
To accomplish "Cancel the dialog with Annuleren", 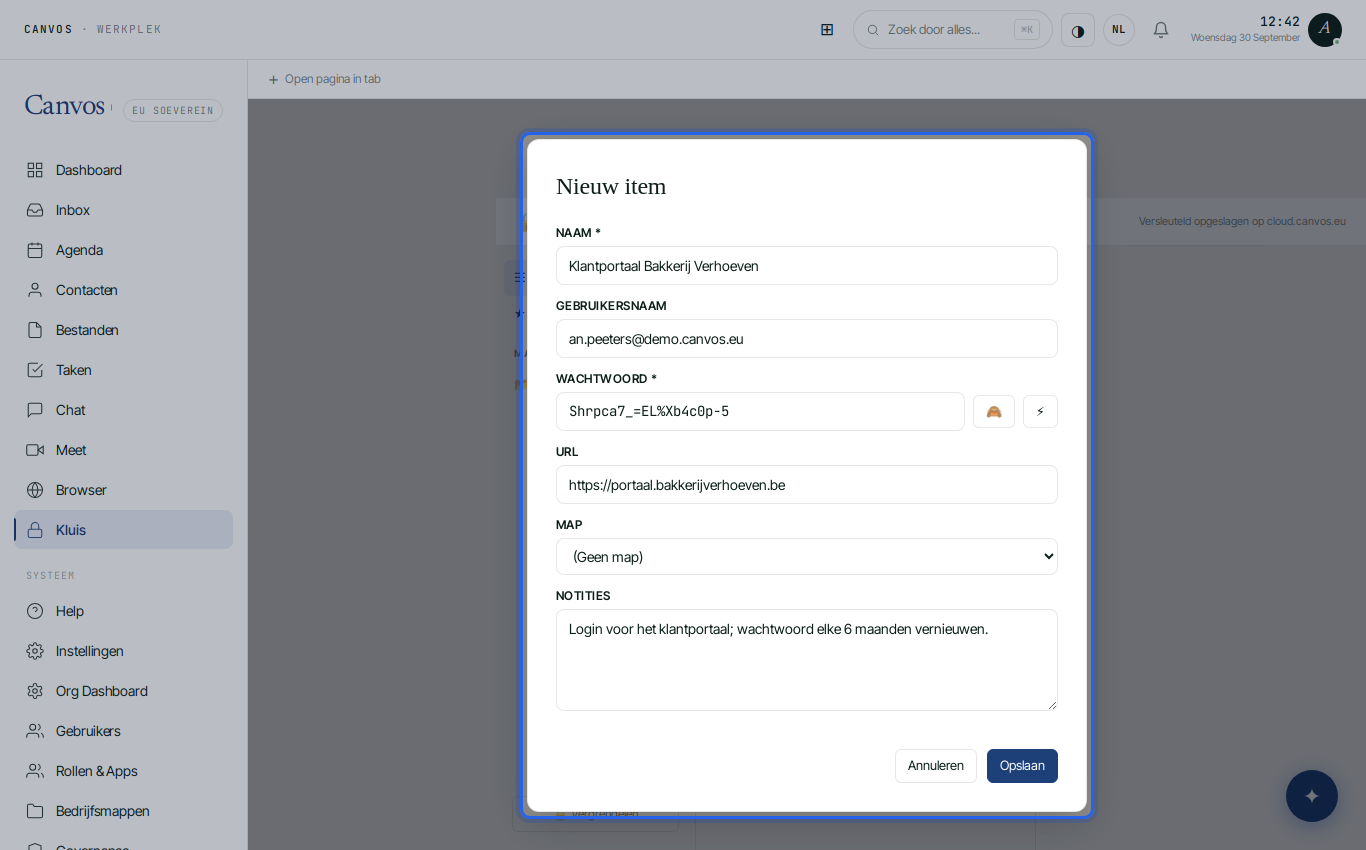I will (x=936, y=766).
